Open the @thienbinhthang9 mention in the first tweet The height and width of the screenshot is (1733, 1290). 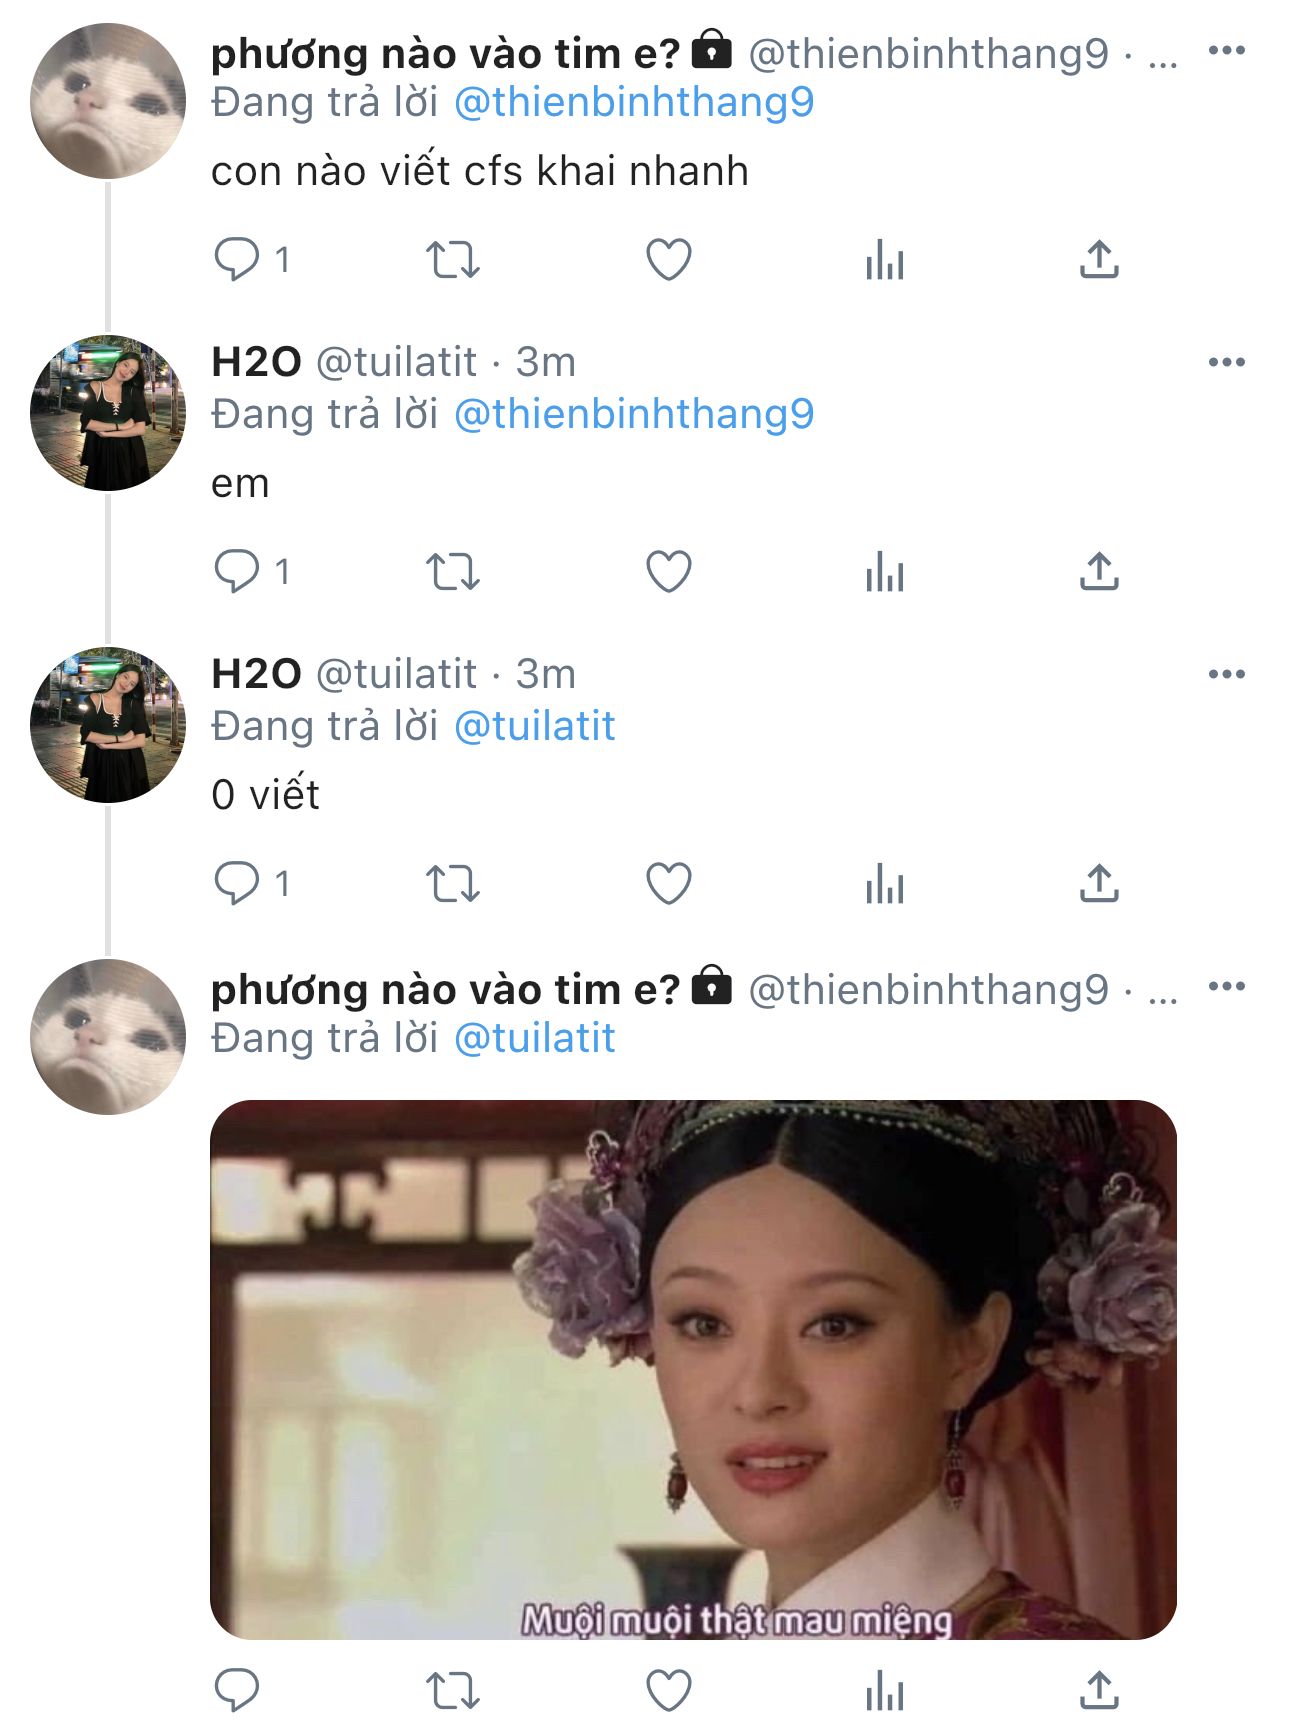[x=634, y=103]
